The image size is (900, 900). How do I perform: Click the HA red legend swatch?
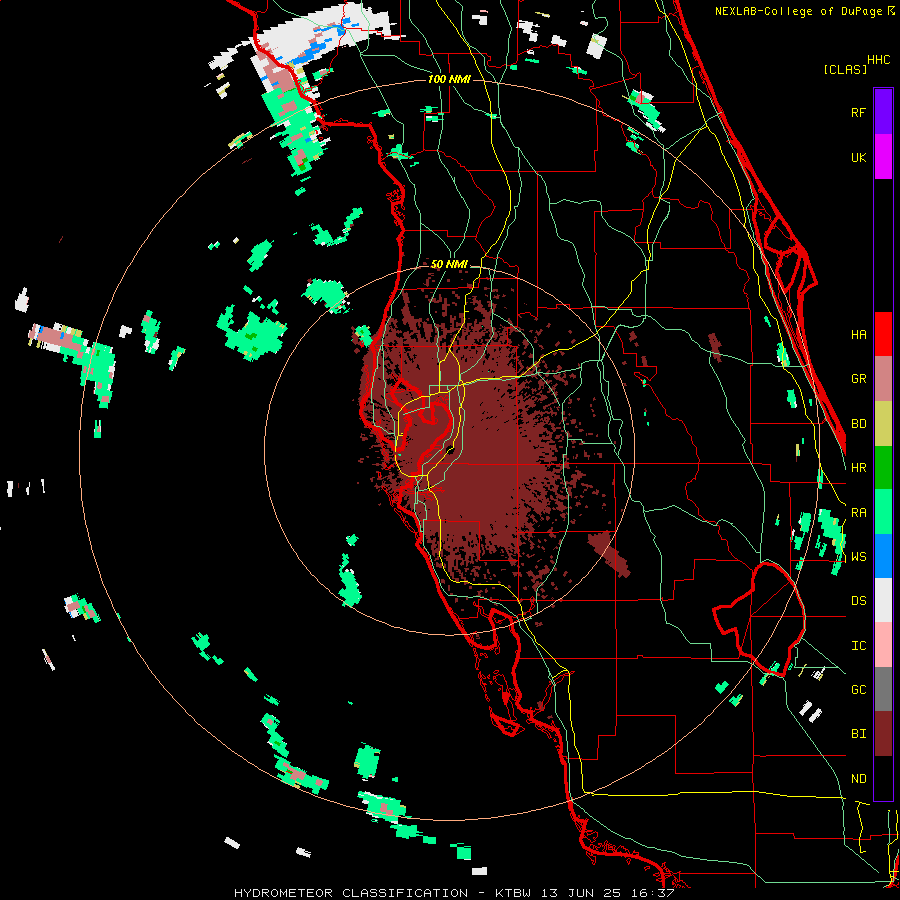coord(883,334)
